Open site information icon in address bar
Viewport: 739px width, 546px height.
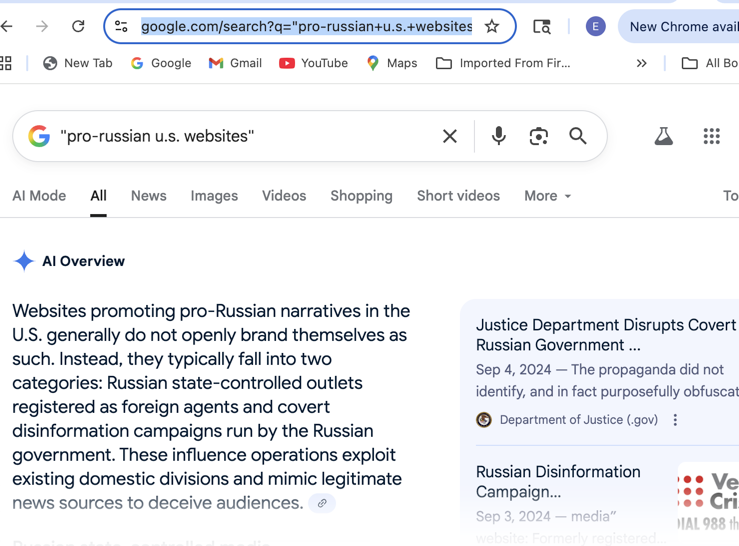(x=121, y=26)
